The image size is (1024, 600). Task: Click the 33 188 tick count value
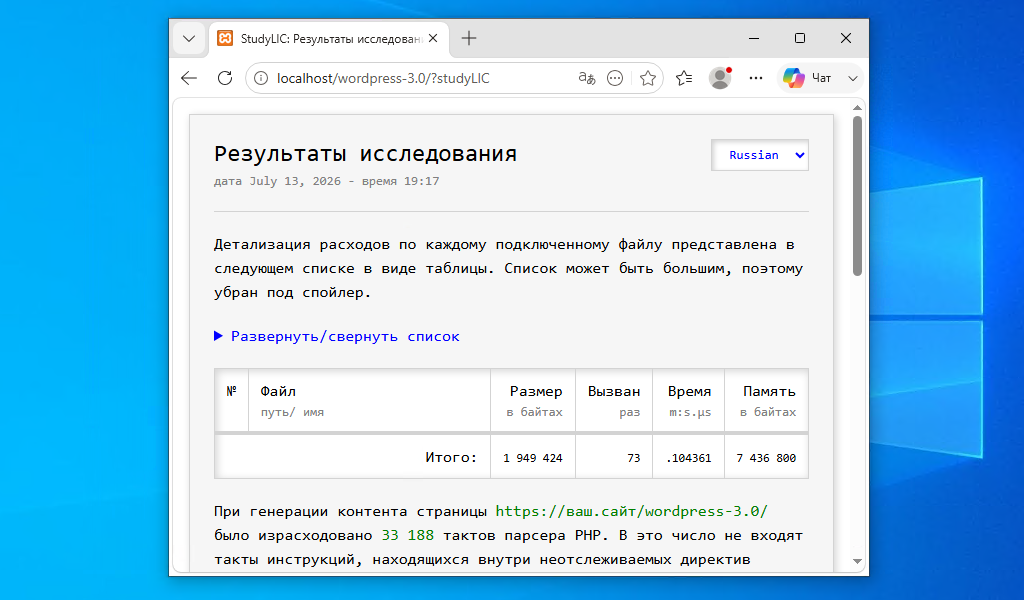408,535
